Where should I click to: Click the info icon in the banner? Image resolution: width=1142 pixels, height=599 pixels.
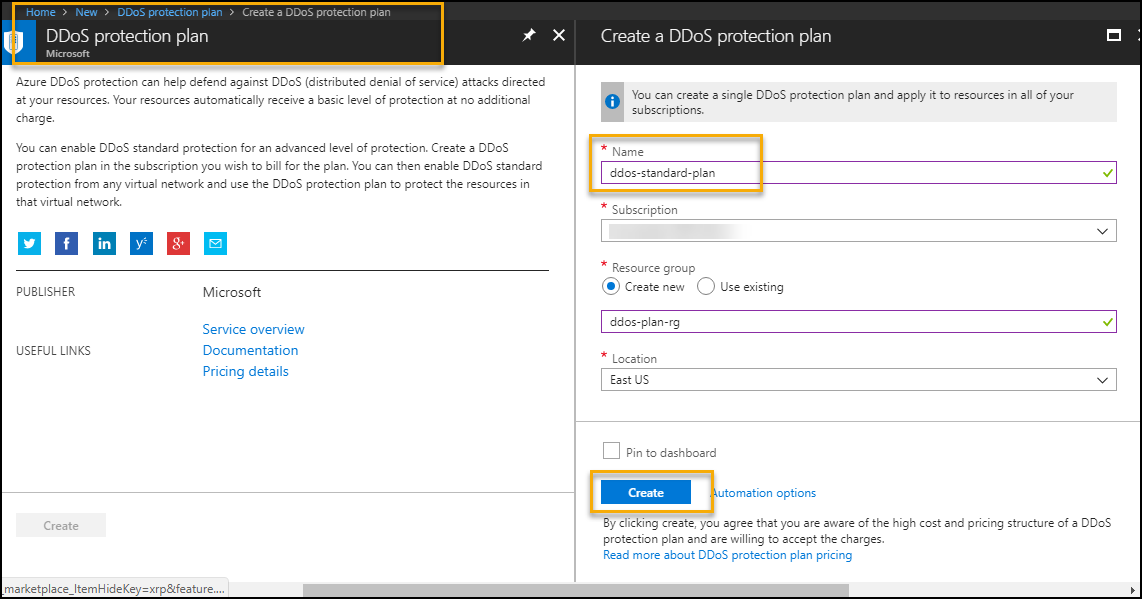click(x=613, y=101)
